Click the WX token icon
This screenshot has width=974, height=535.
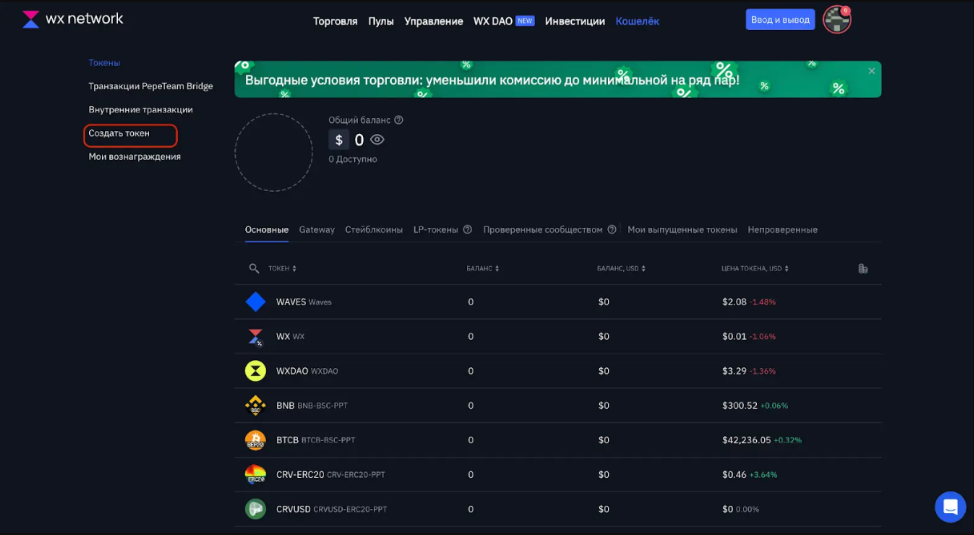[255, 337]
